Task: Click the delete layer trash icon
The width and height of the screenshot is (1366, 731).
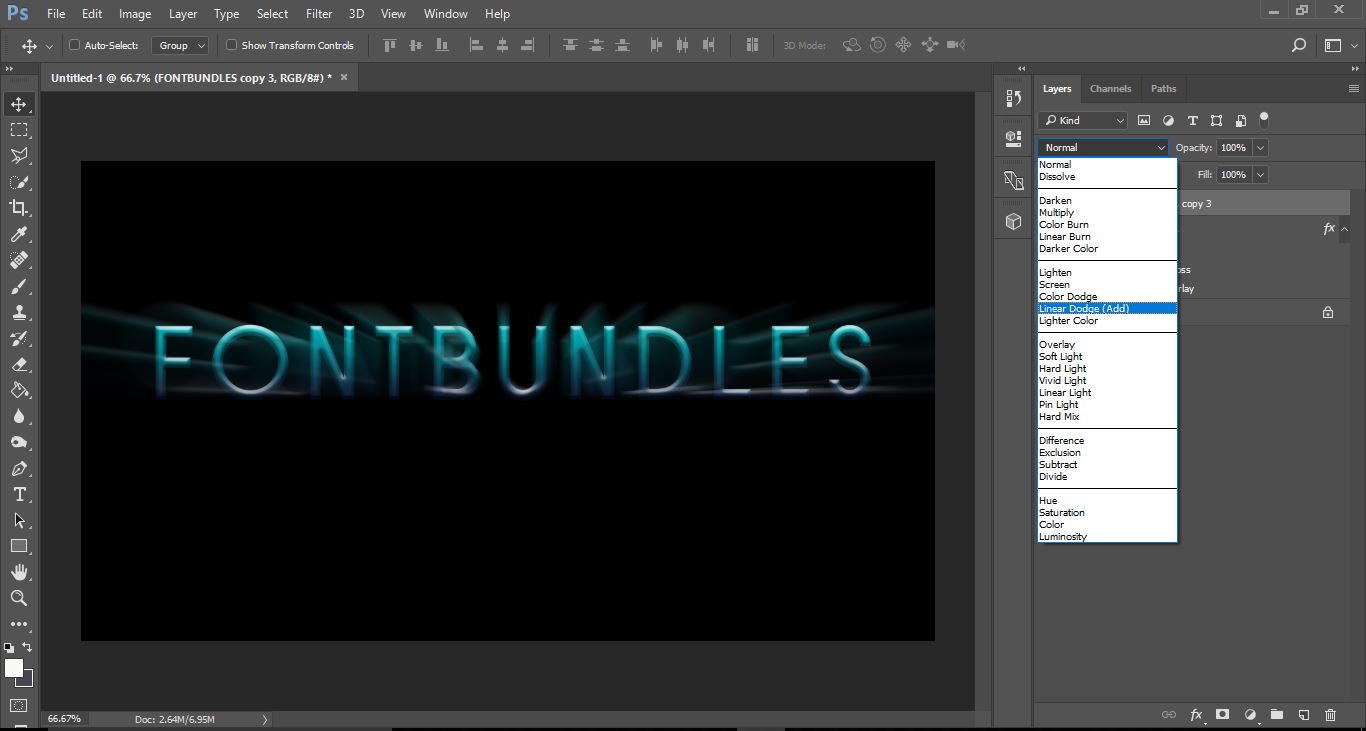Action: [1330, 715]
